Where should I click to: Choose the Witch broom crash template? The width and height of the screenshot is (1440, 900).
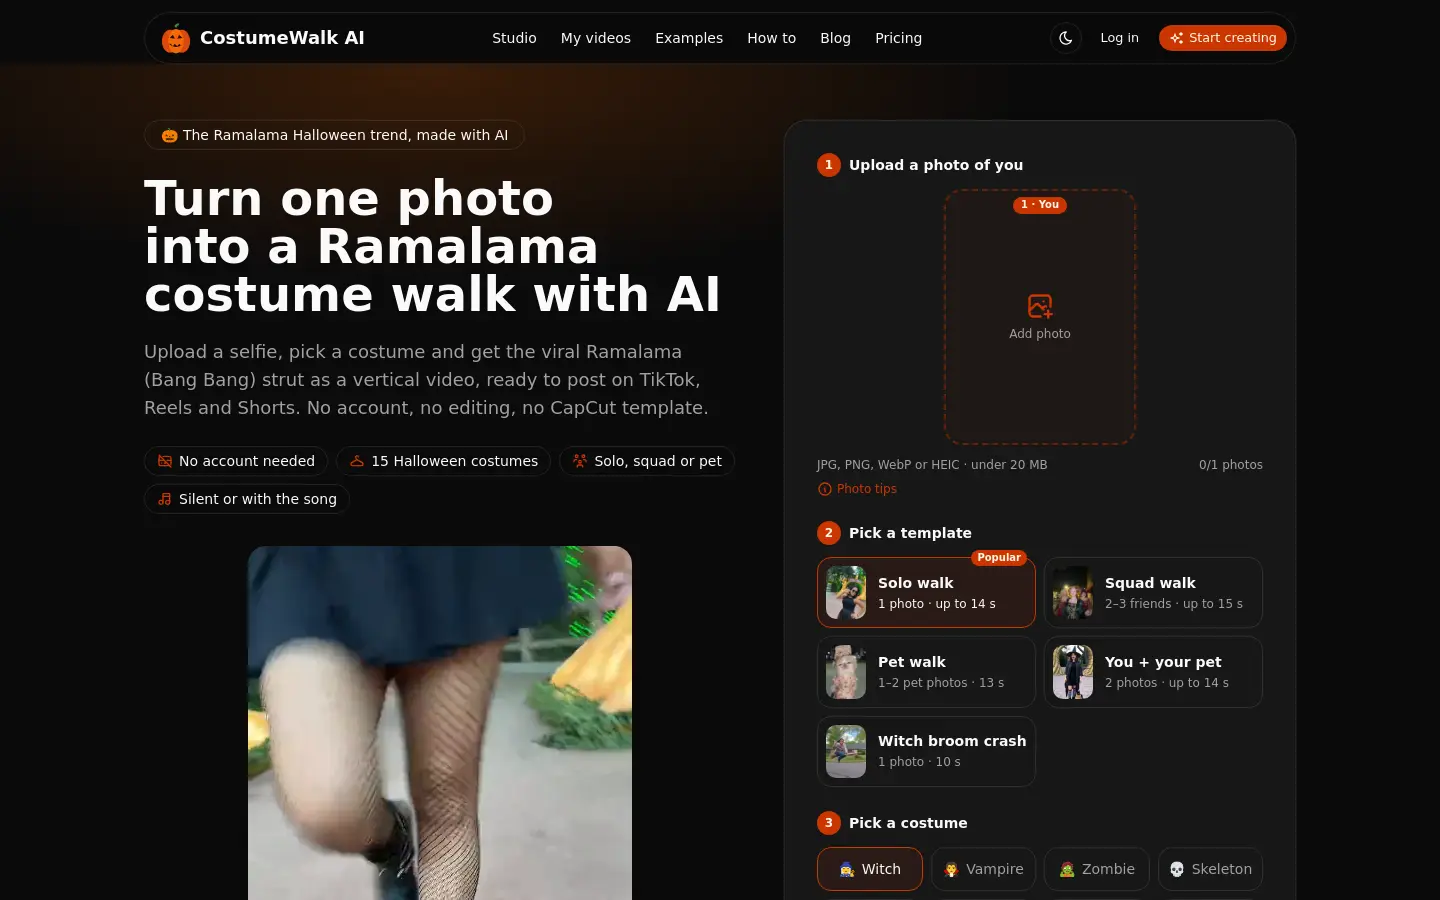click(x=926, y=751)
